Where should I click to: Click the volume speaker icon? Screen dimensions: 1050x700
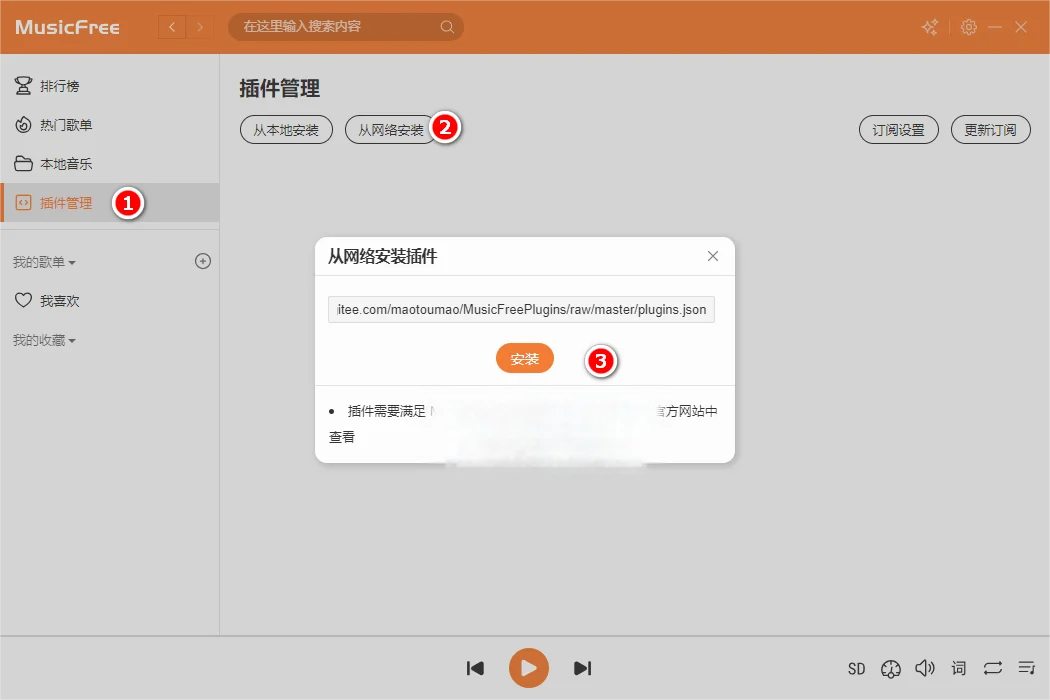pyautogui.click(x=924, y=668)
